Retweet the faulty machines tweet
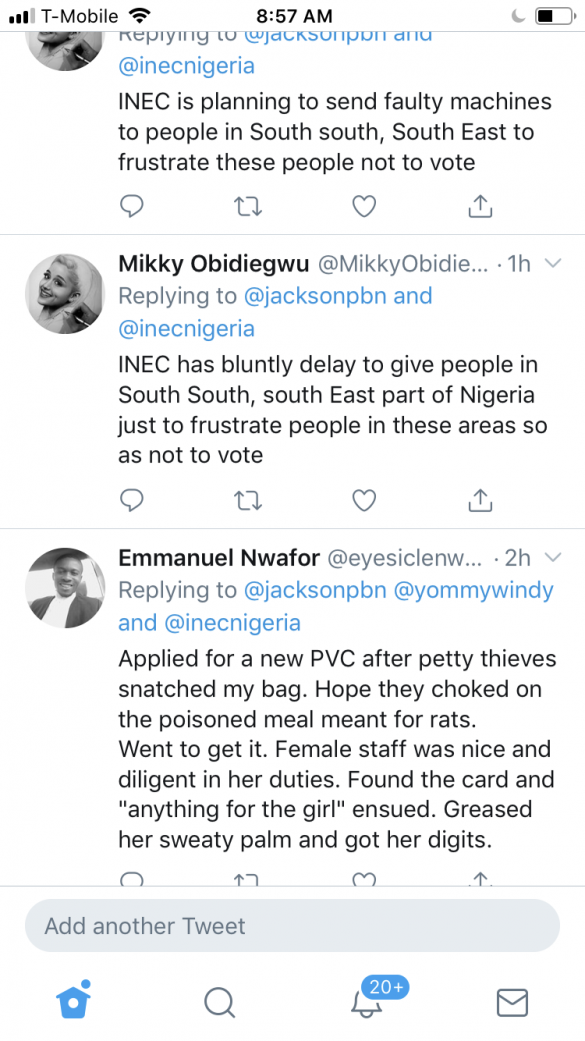The width and height of the screenshot is (585, 1041). click(x=248, y=206)
